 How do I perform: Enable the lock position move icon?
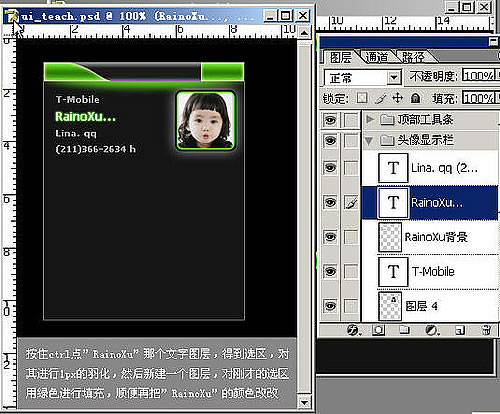point(397,98)
